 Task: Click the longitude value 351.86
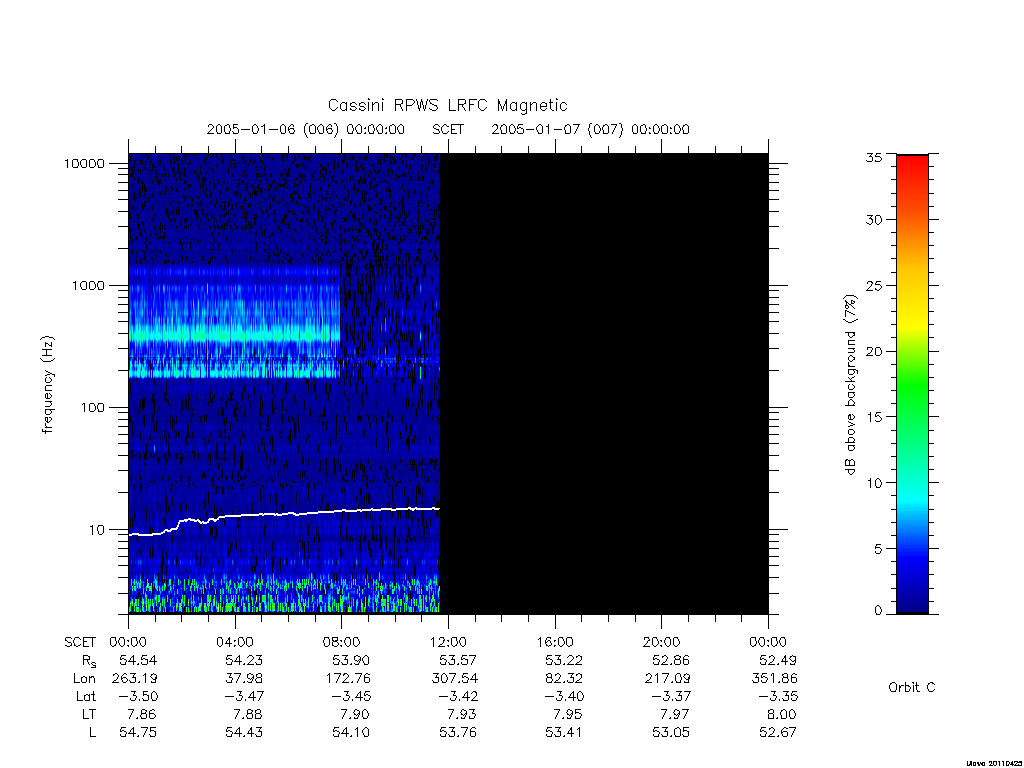click(775, 679)
